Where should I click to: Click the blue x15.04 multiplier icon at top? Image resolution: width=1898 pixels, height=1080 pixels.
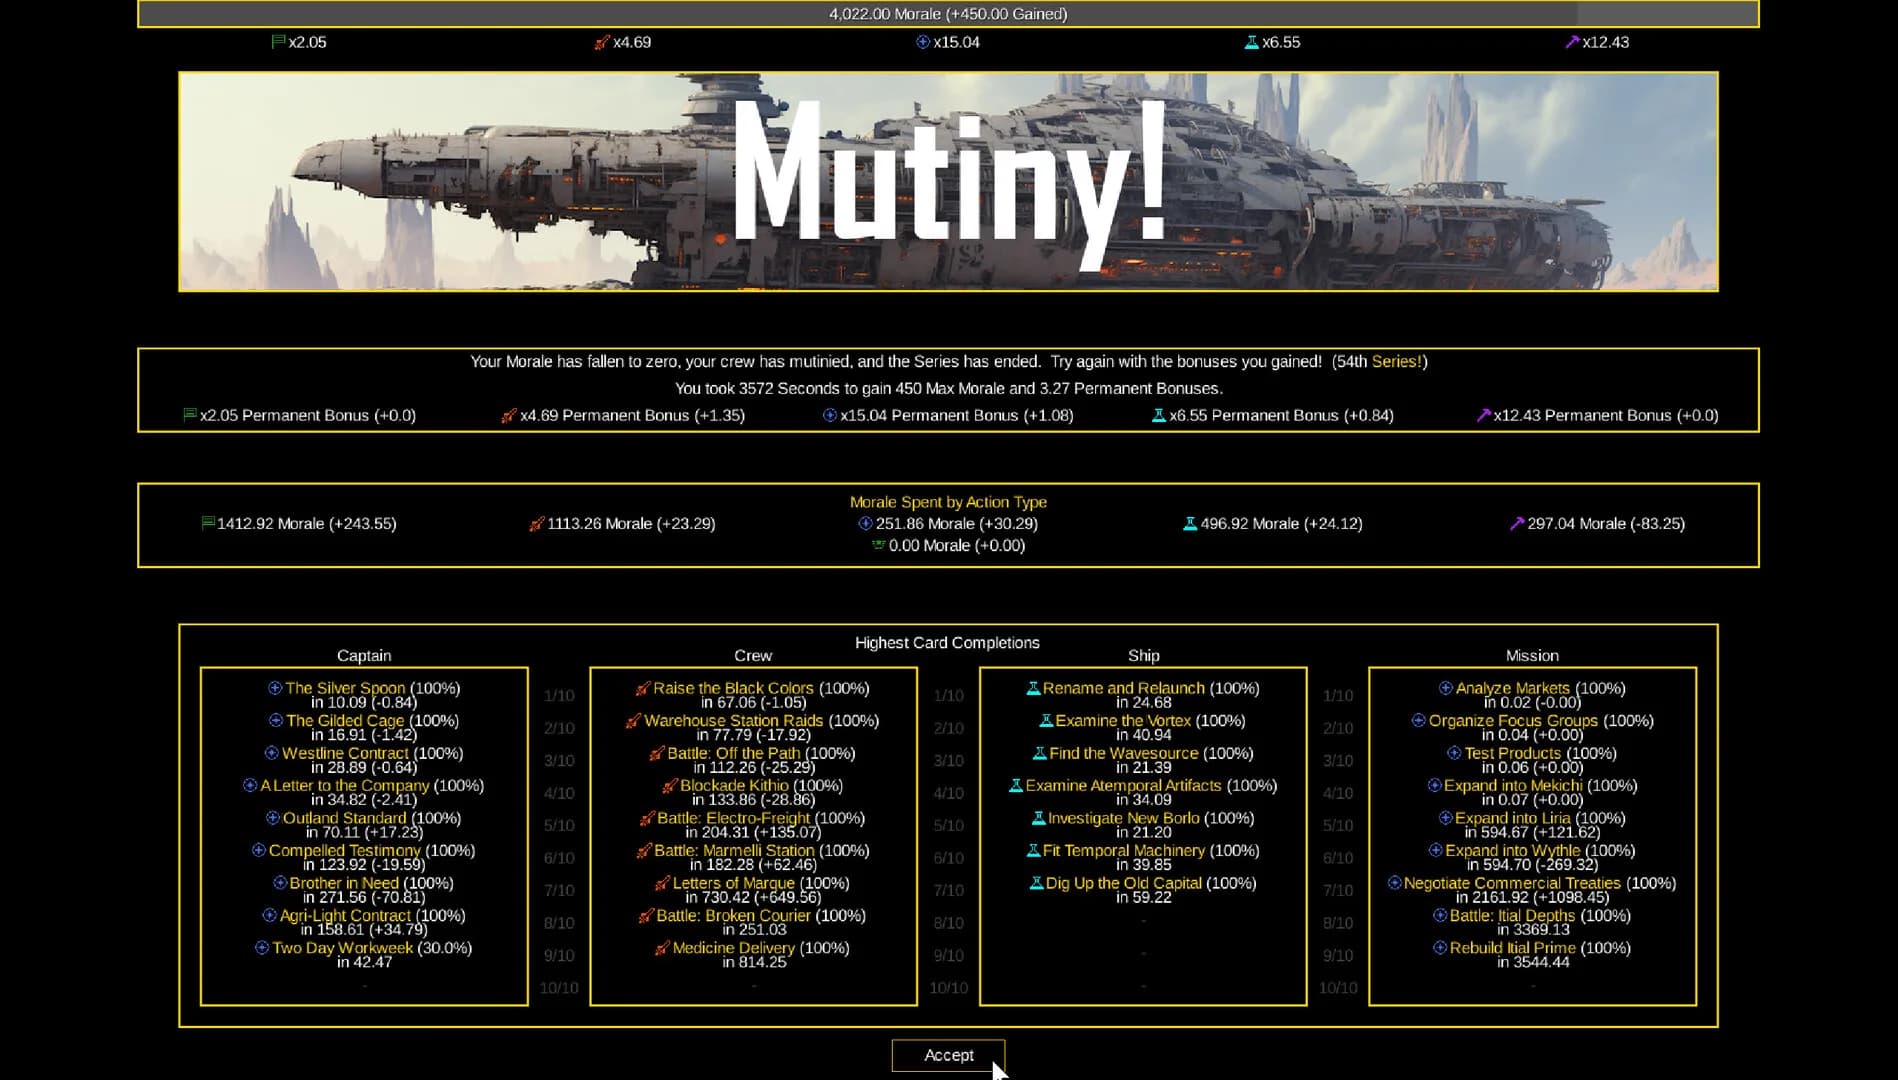(x=923, y=42)
